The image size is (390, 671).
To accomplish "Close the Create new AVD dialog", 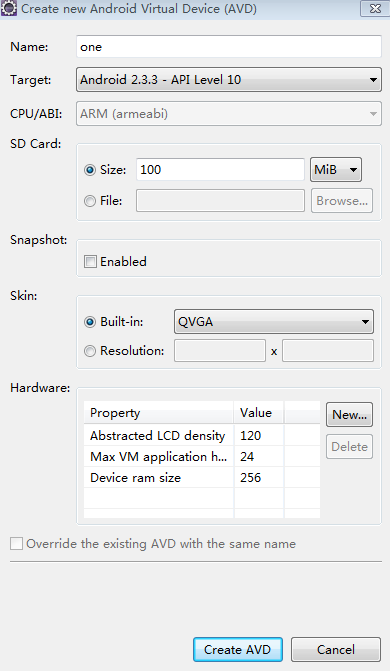I will point(375,9).
